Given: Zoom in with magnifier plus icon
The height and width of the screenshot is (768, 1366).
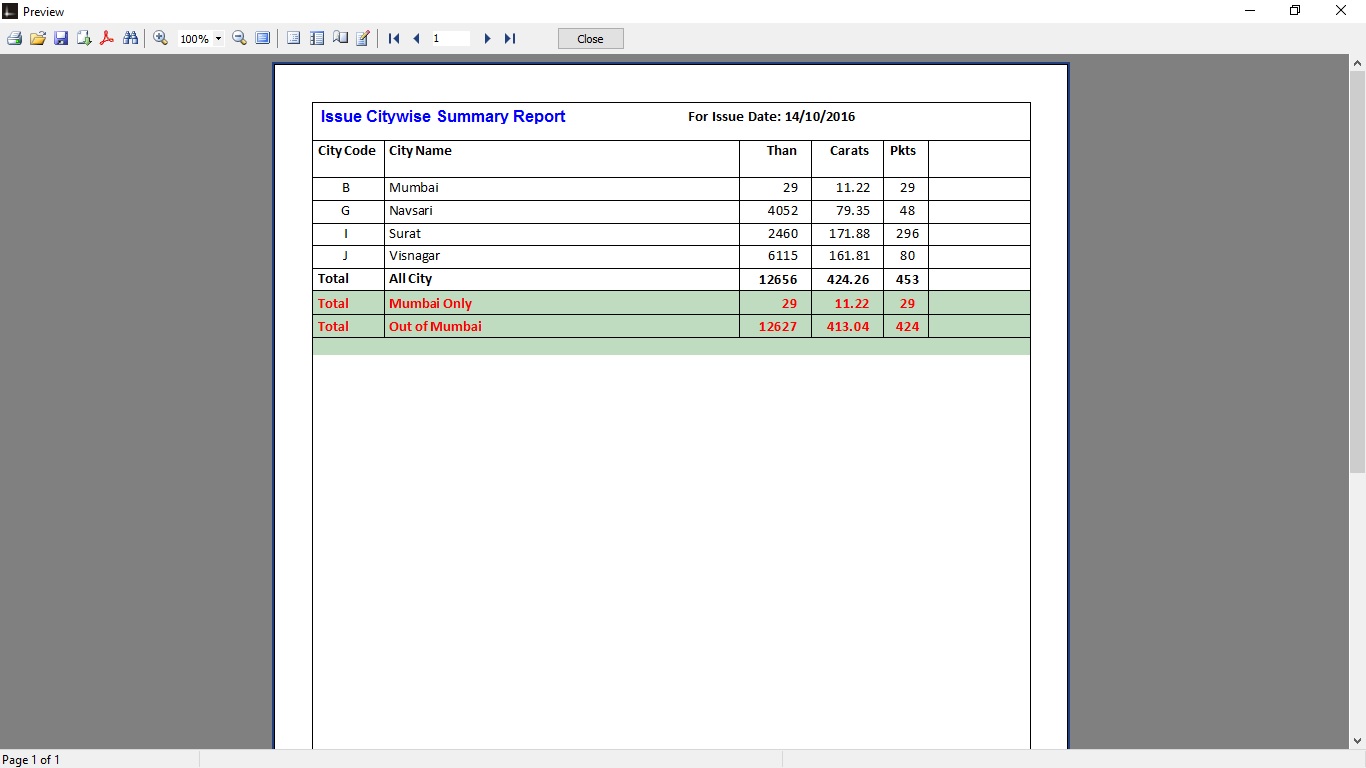Looking at the screenshot, I should click(x=160, y=38).
